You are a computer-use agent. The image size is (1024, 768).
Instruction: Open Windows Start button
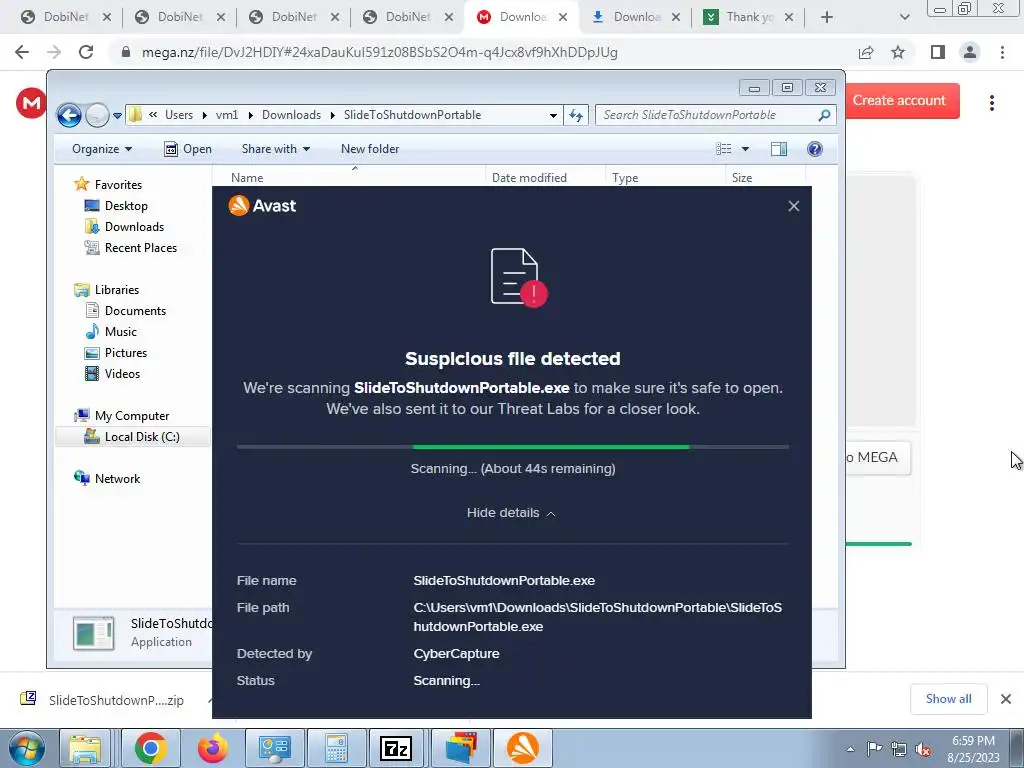coord(26,748)
